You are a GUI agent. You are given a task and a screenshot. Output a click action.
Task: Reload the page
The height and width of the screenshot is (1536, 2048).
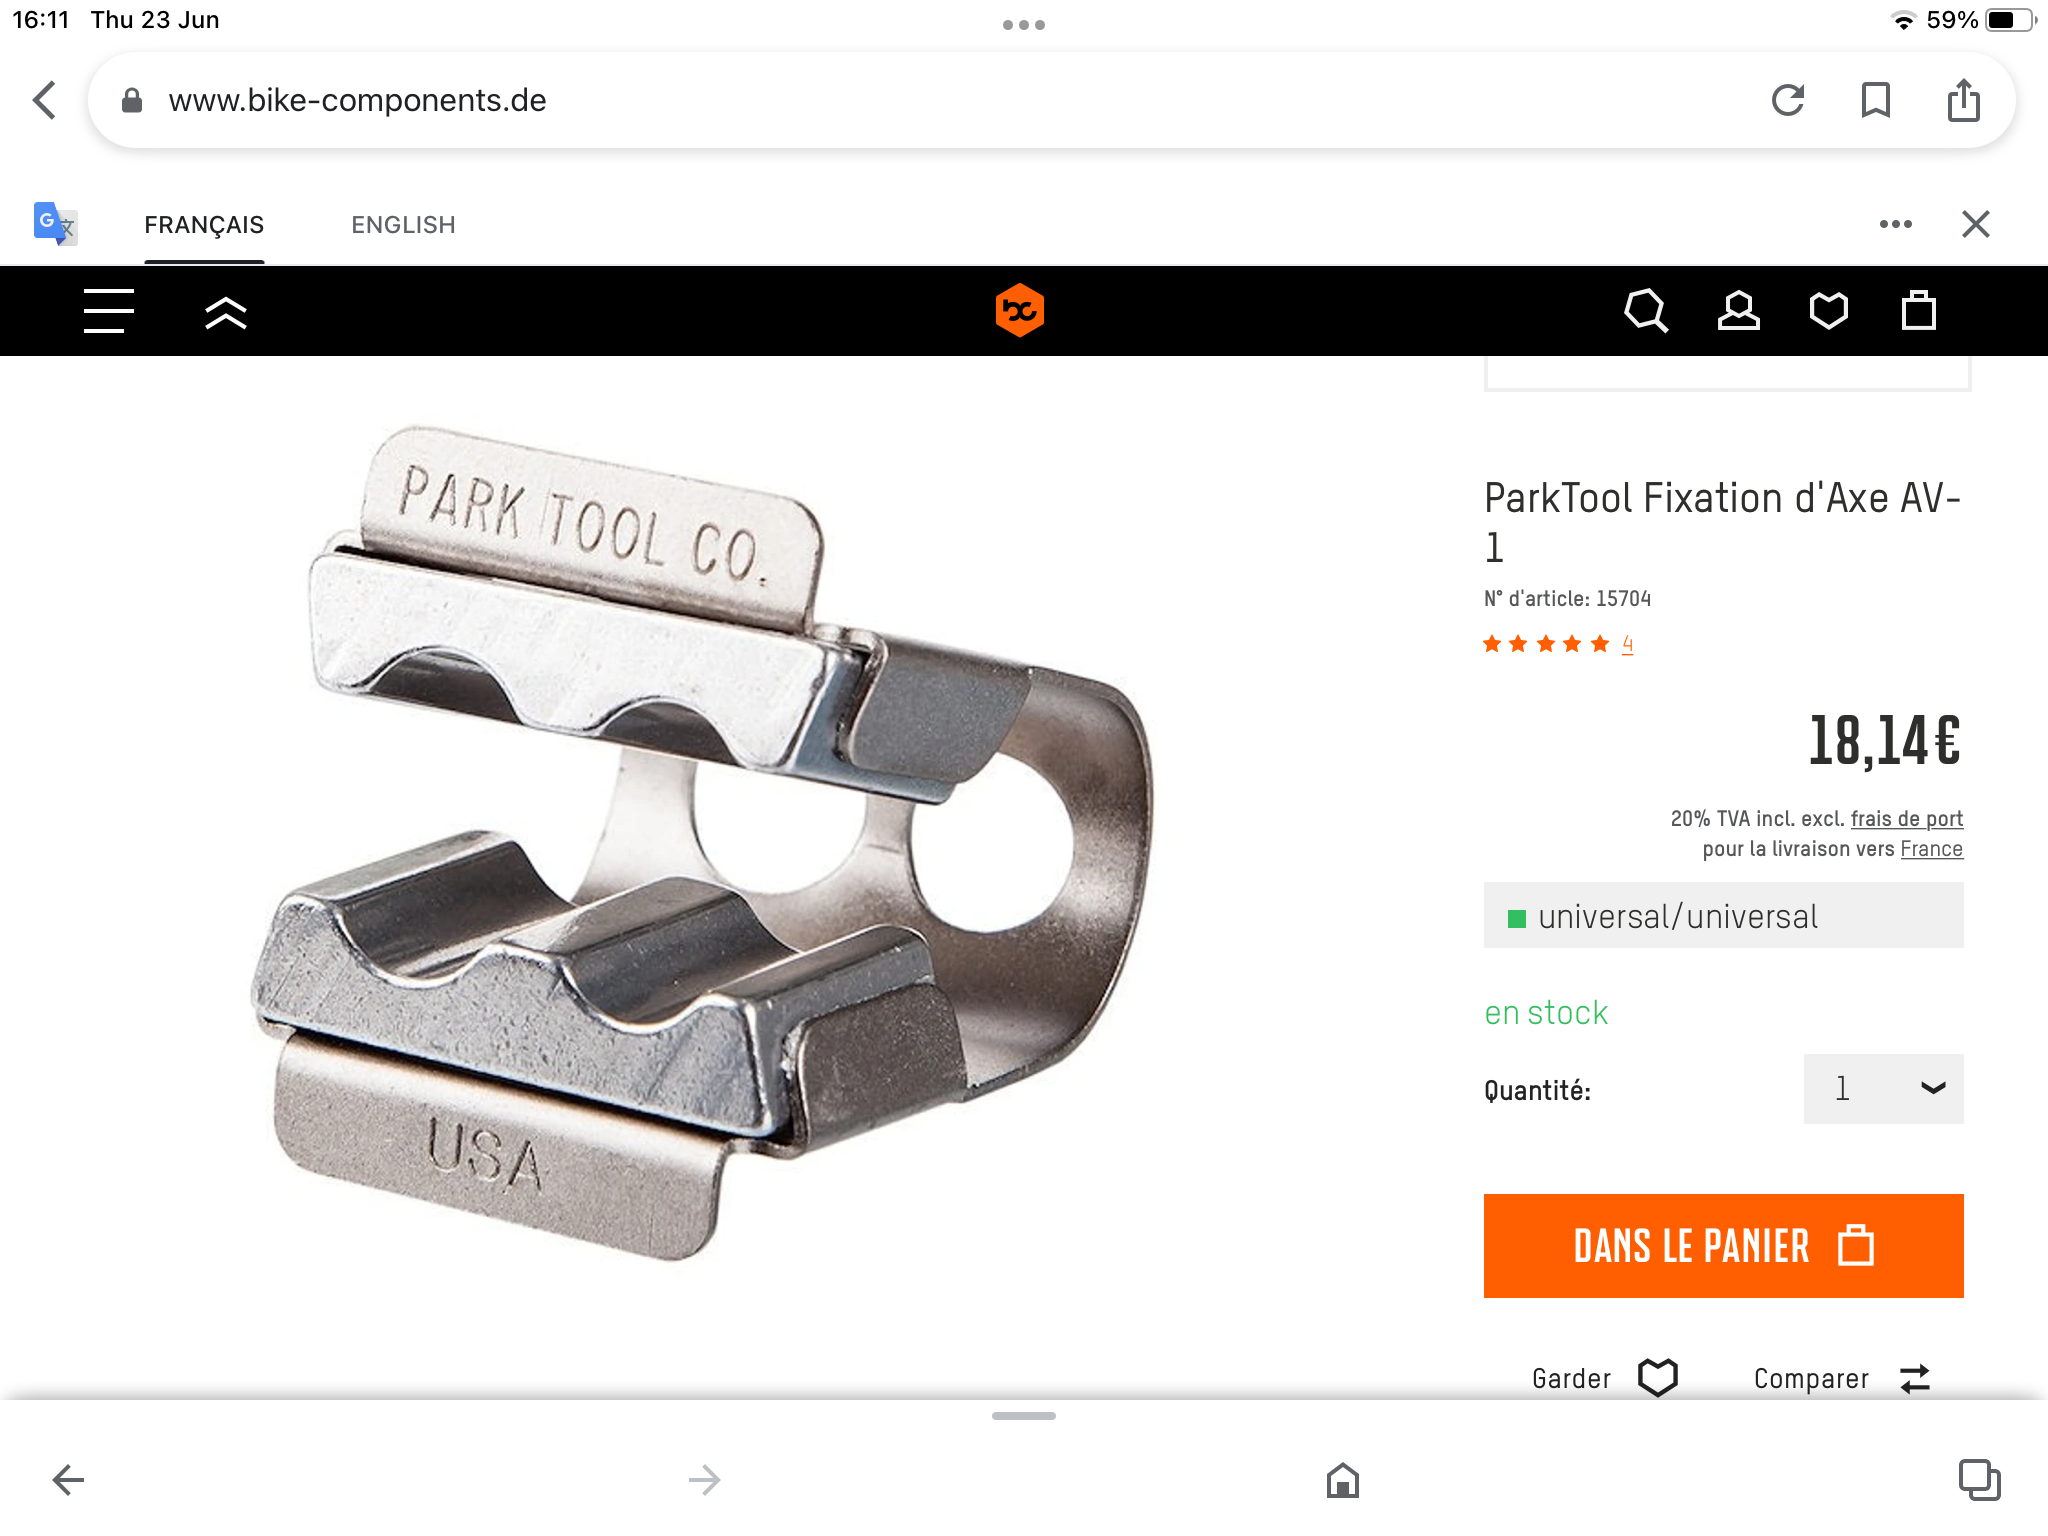[x=1788, y=100]
